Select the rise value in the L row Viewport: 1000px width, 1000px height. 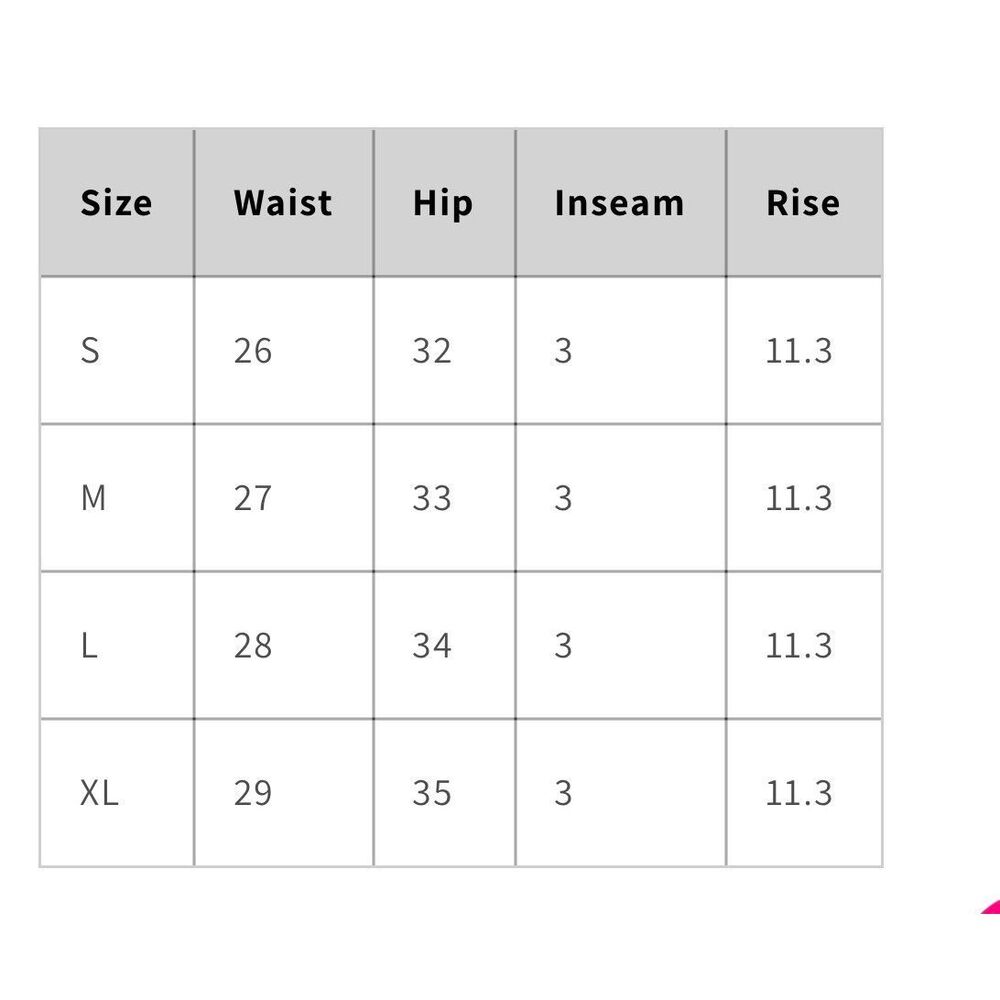[x=799, y=645]
